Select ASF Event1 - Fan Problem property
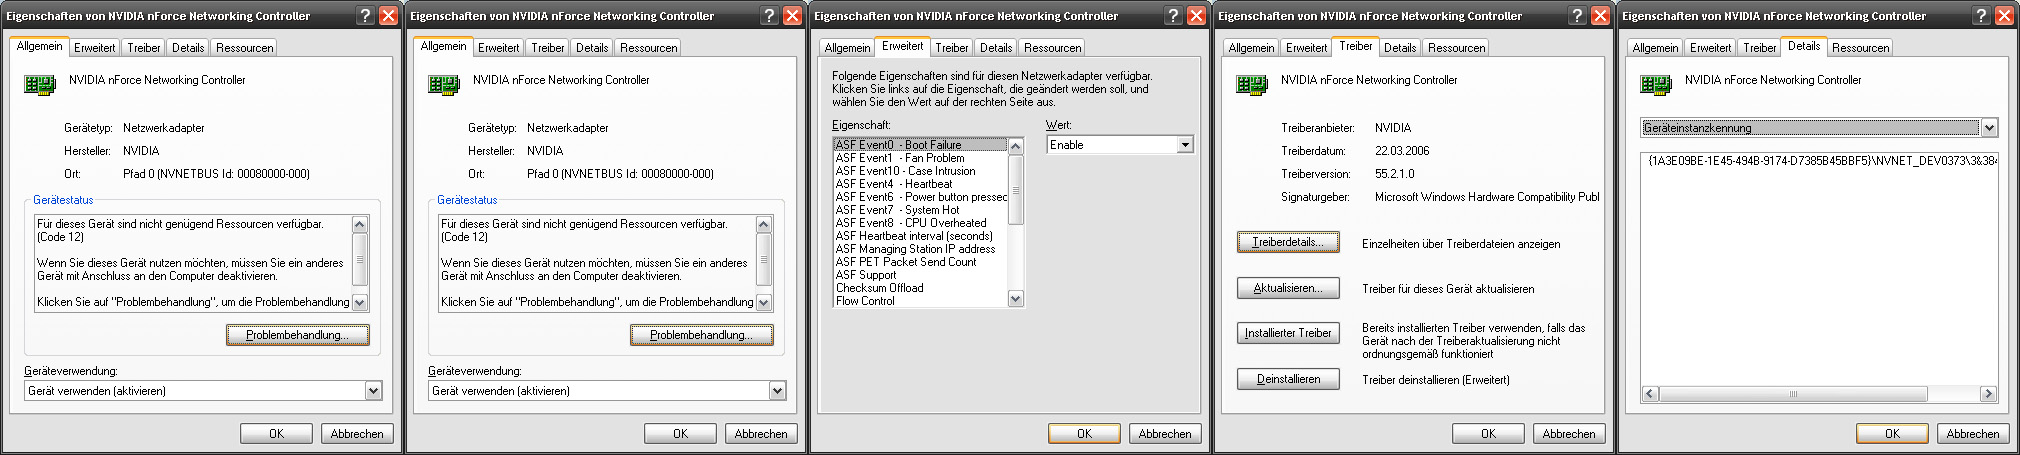The image size is (2020, 455). (x=920, y=158)
